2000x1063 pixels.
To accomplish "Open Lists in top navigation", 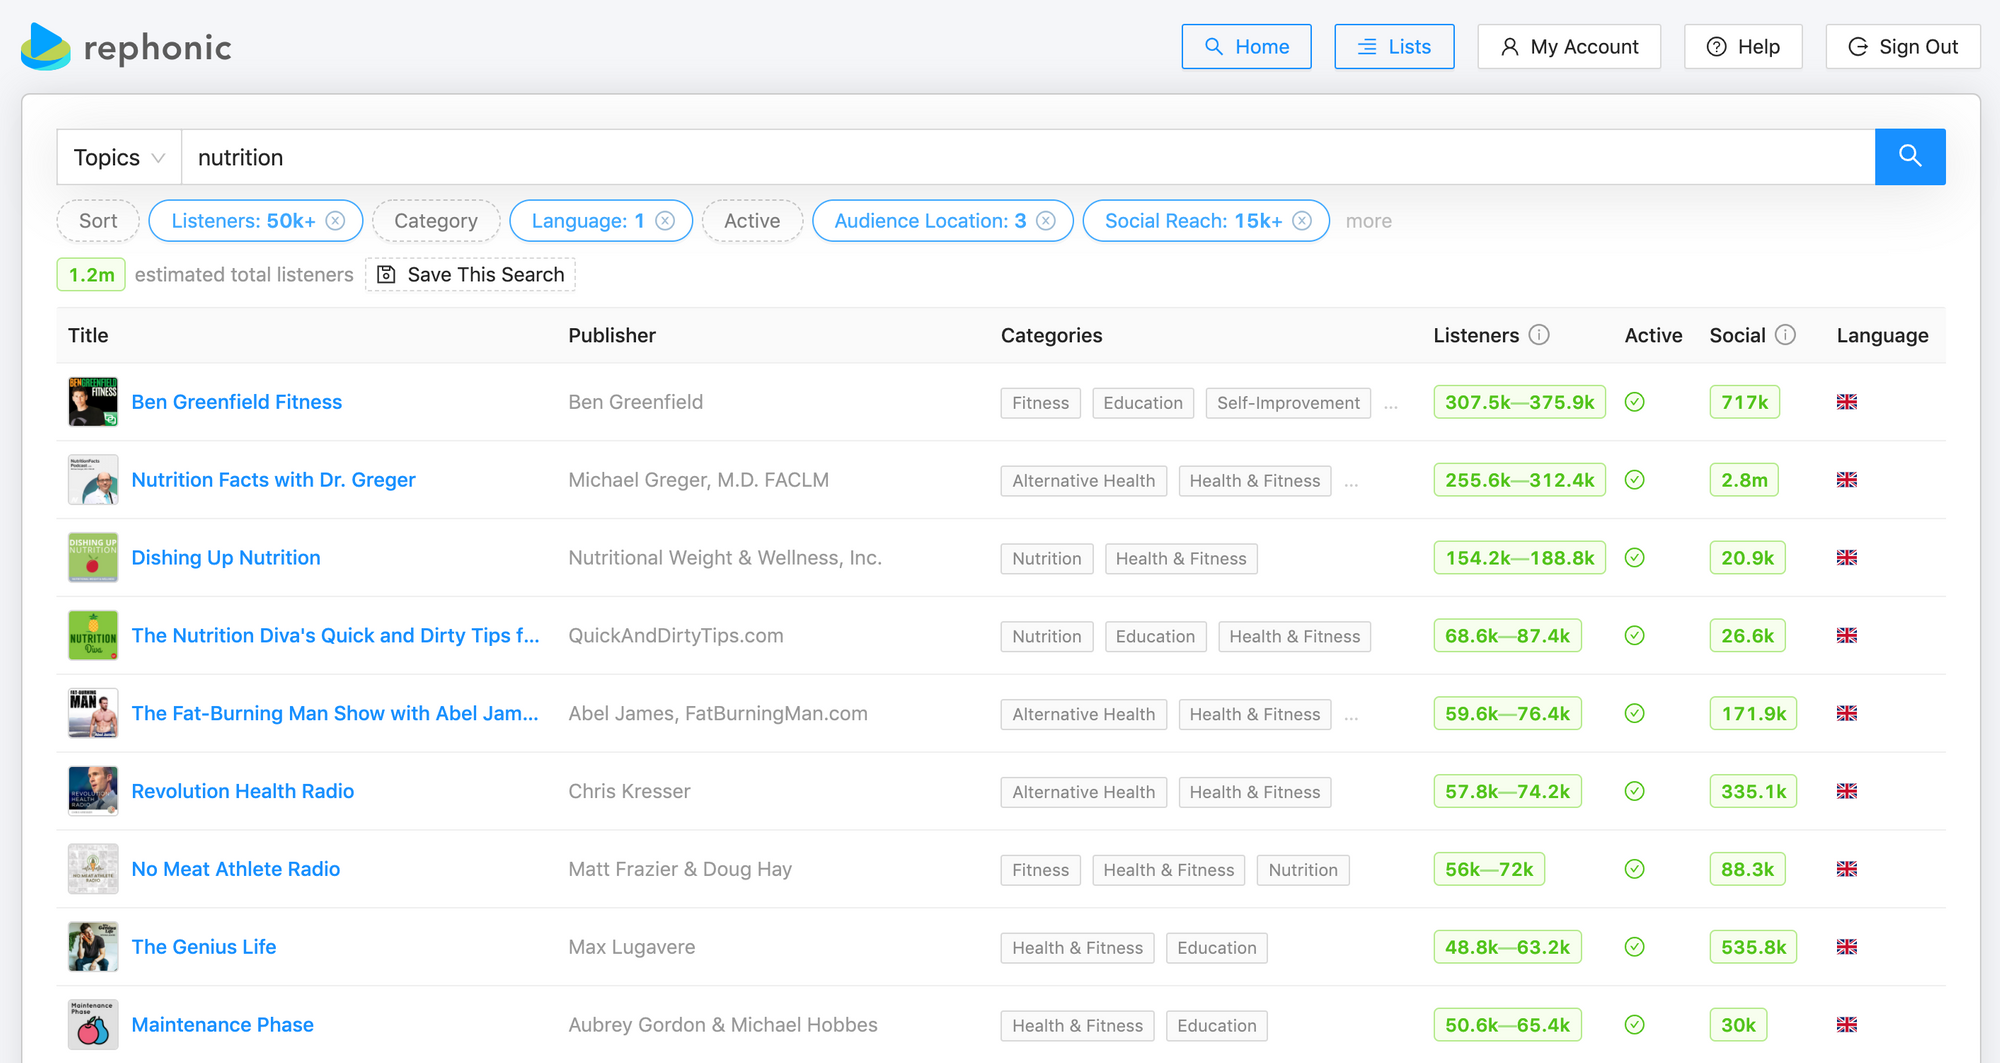I will coord(1395,47).
